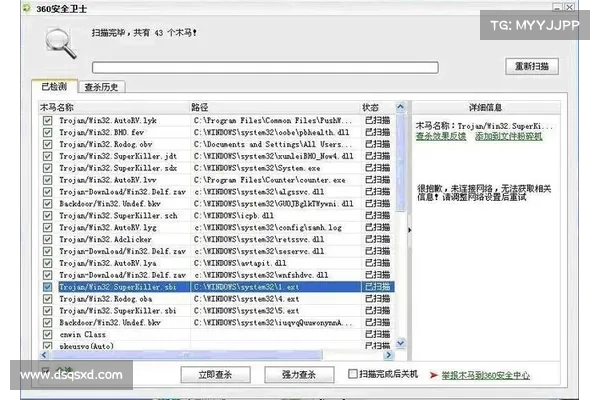This screenshot has height=400, width=600.
Task: Switch to the 已检测 tab
Action: click(54, 87)
